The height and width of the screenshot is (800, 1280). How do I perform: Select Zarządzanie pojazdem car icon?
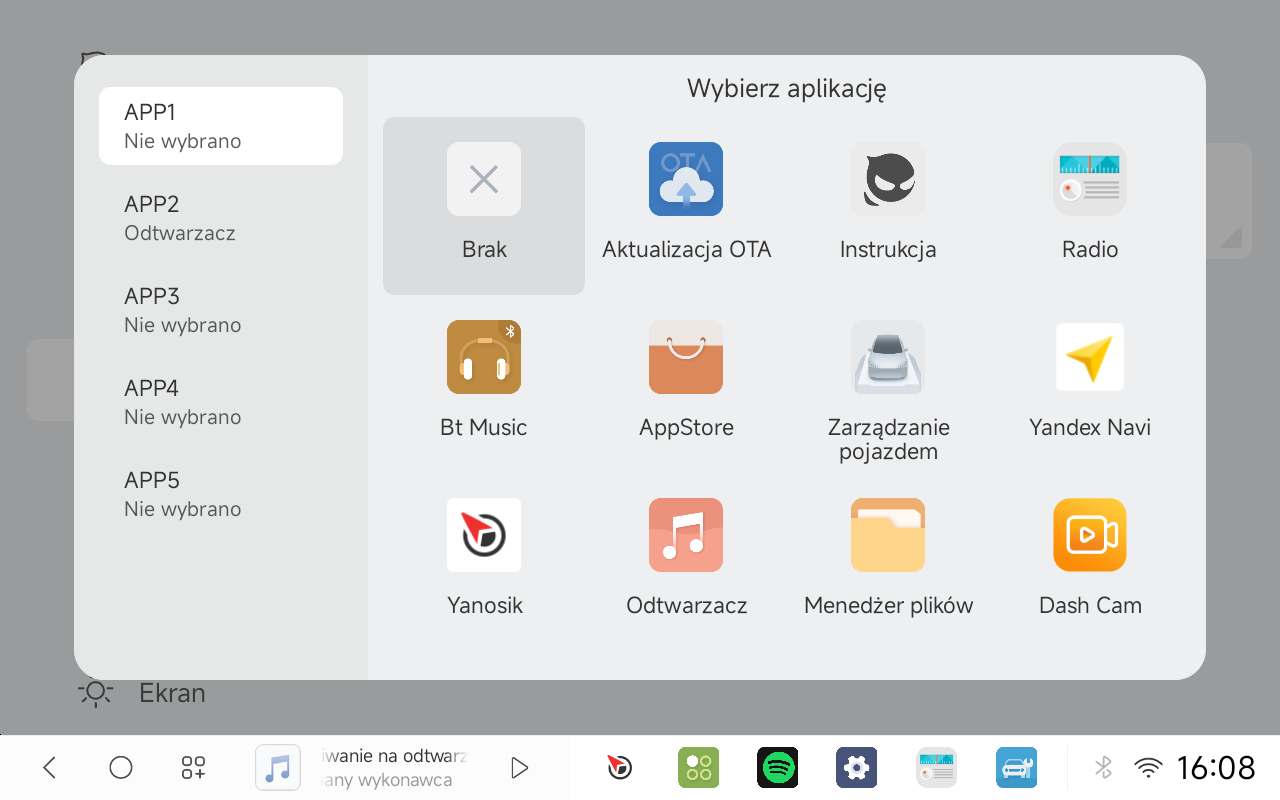pyautogui.click(x=888, y=358)
